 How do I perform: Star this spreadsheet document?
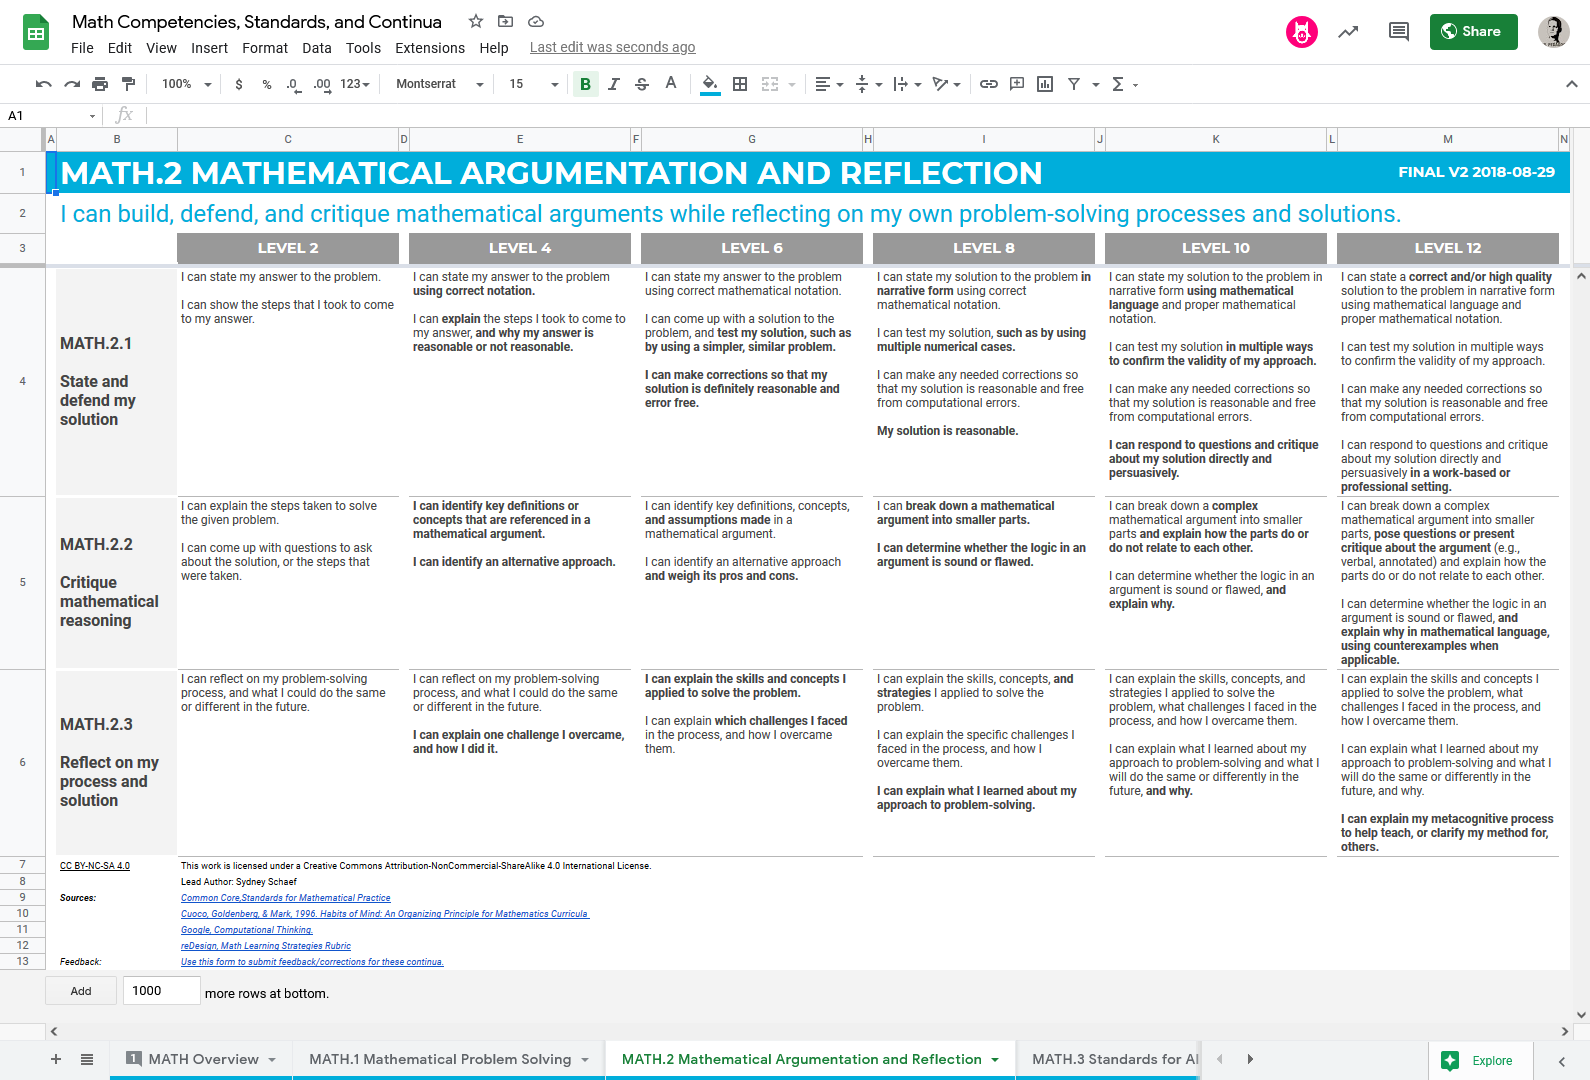point(476,21)
